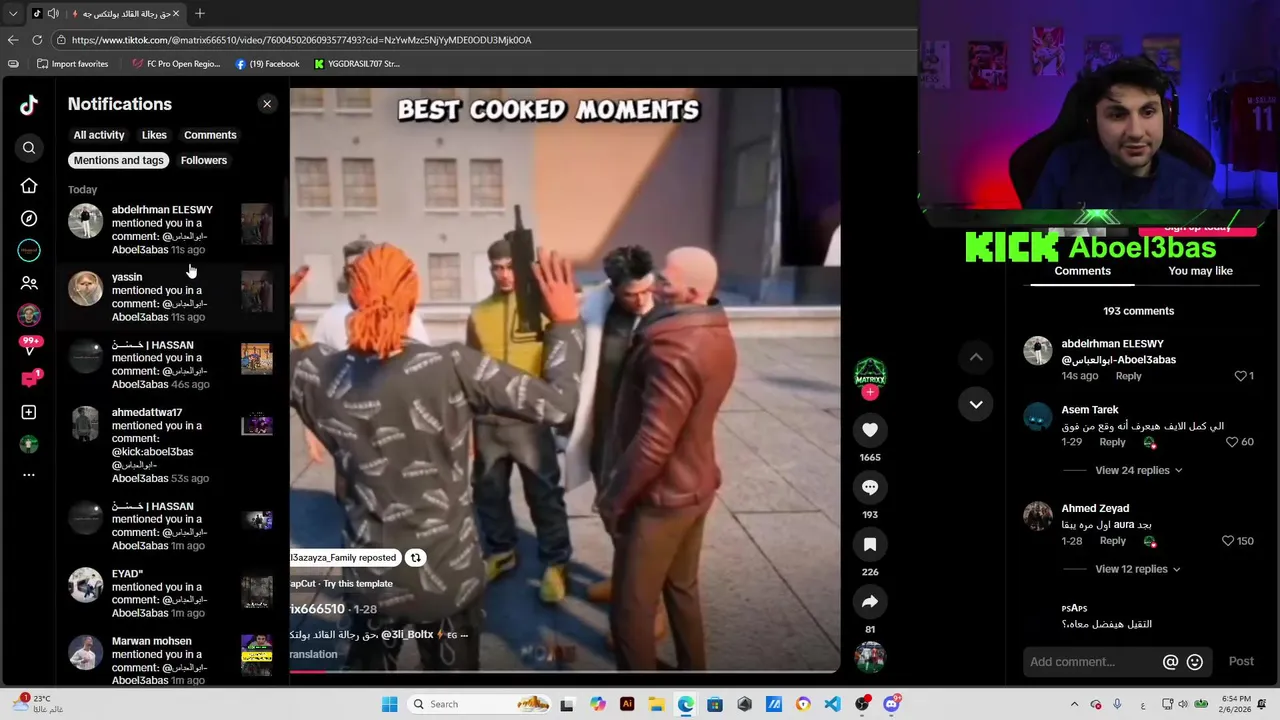Open the activity icon with 99+ badge
Screen dimensions: 1280x720
pyautogui.click(x=29, y=346)
